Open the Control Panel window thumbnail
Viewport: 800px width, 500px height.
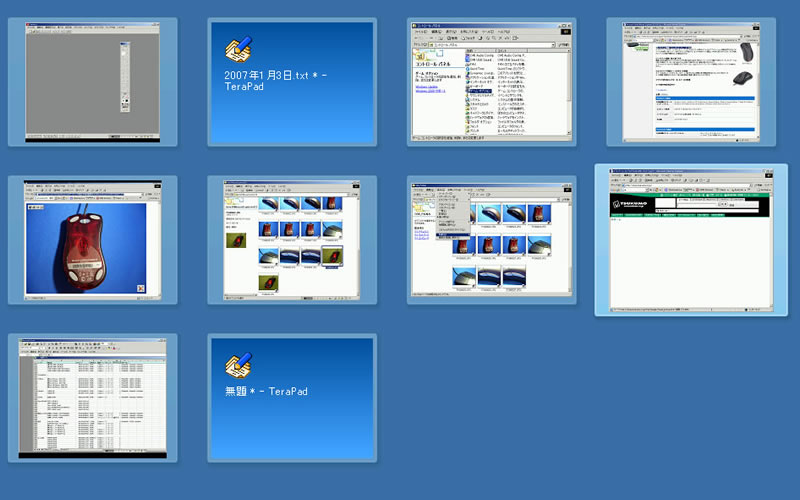(491, 82)
